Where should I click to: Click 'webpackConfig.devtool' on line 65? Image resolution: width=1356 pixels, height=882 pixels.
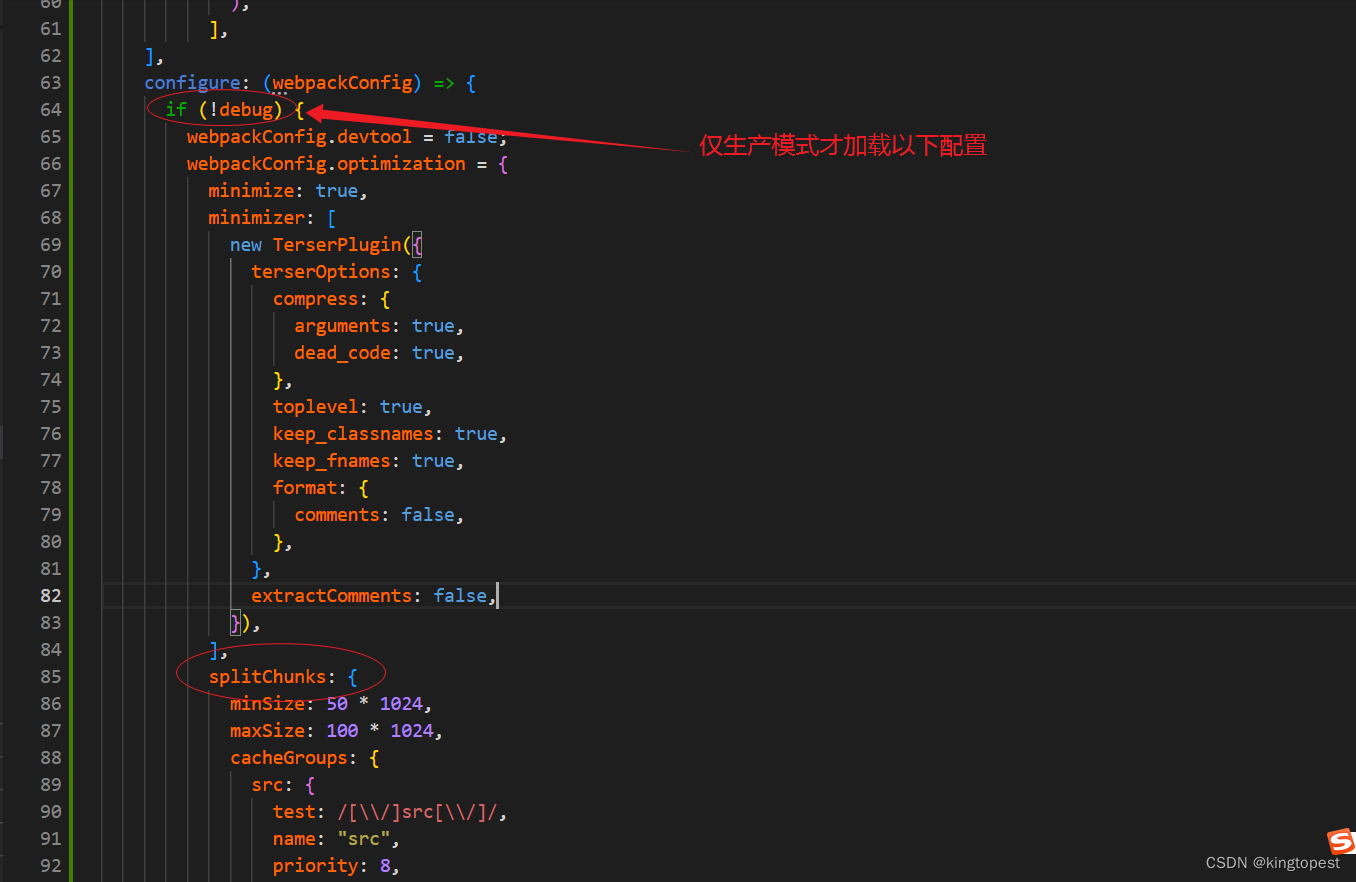[299, 136]
